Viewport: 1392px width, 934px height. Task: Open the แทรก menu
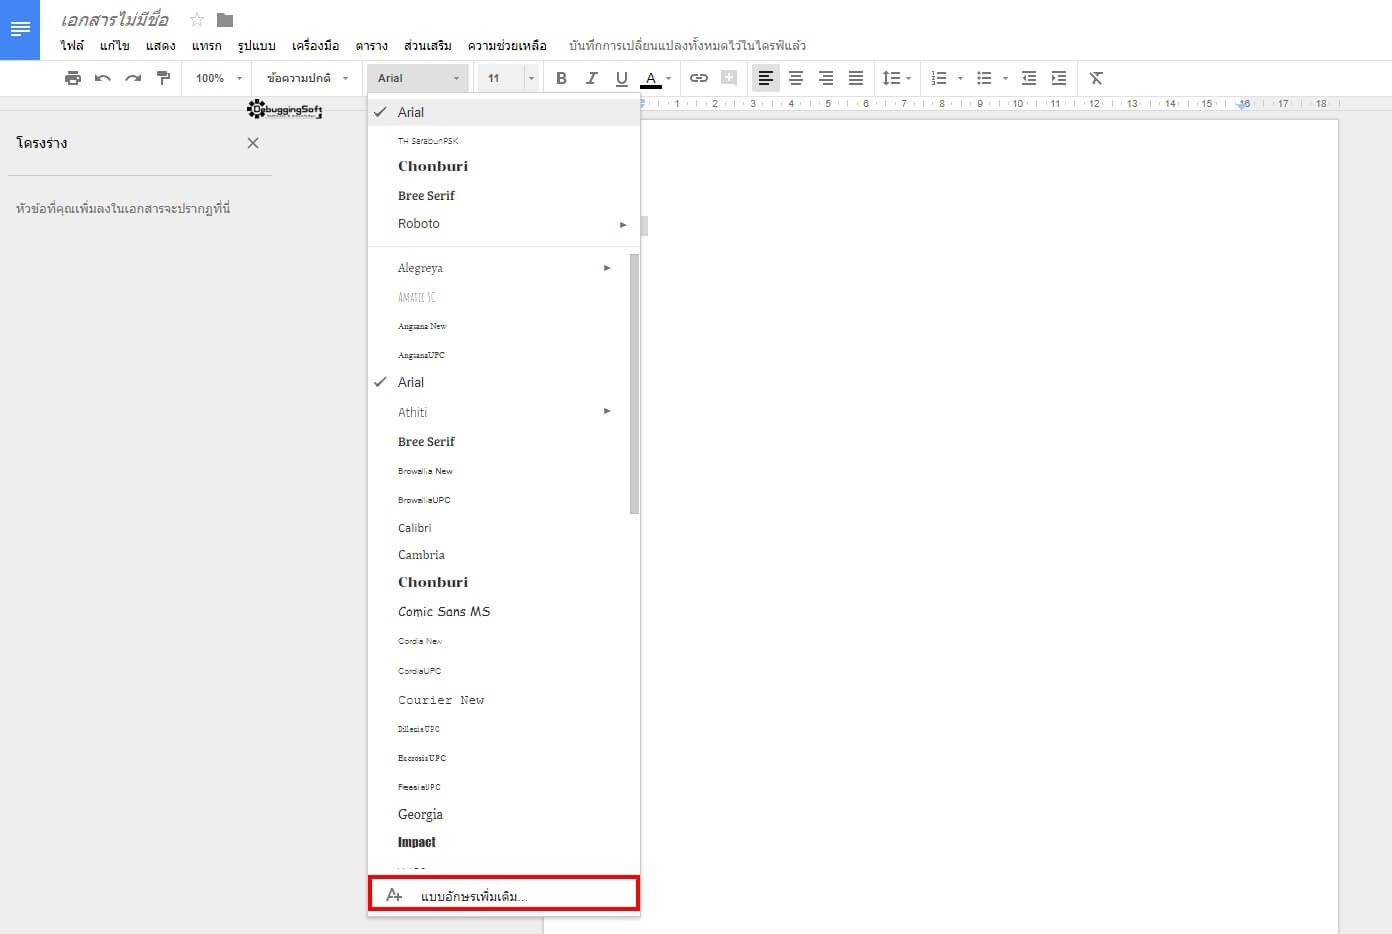click(x=207, y=45)
